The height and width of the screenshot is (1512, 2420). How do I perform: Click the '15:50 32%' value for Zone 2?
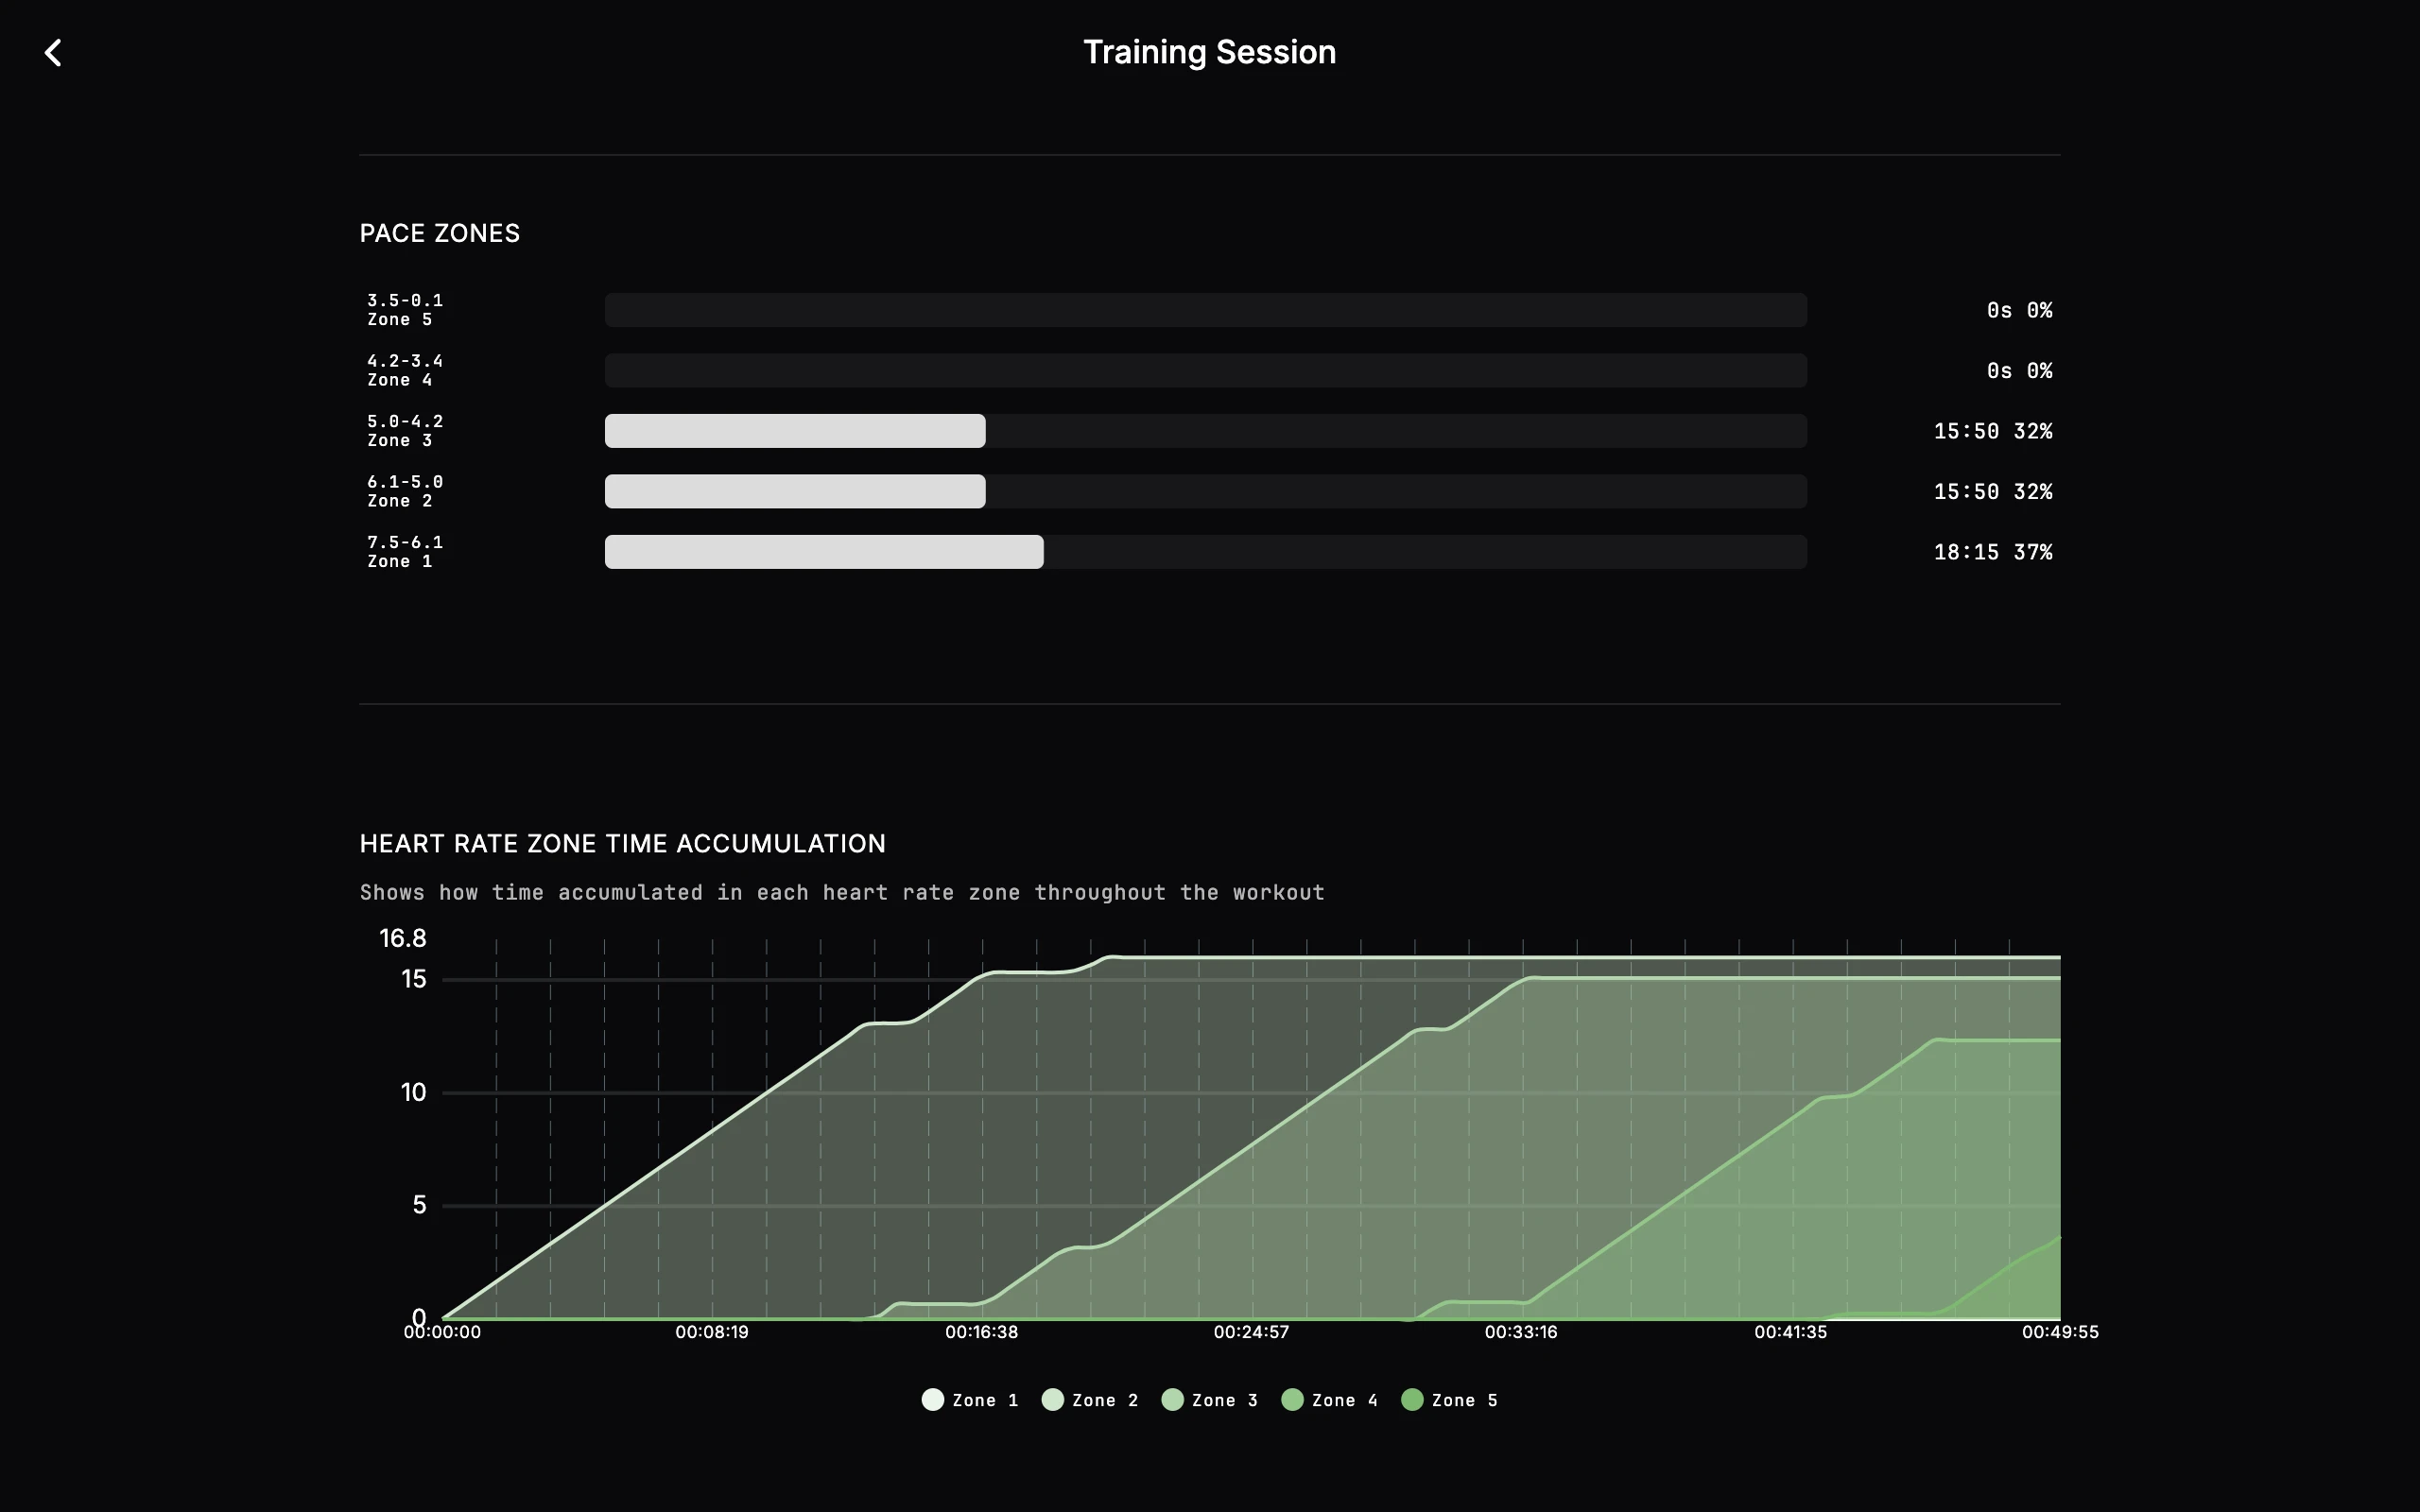coord(1992,491)
